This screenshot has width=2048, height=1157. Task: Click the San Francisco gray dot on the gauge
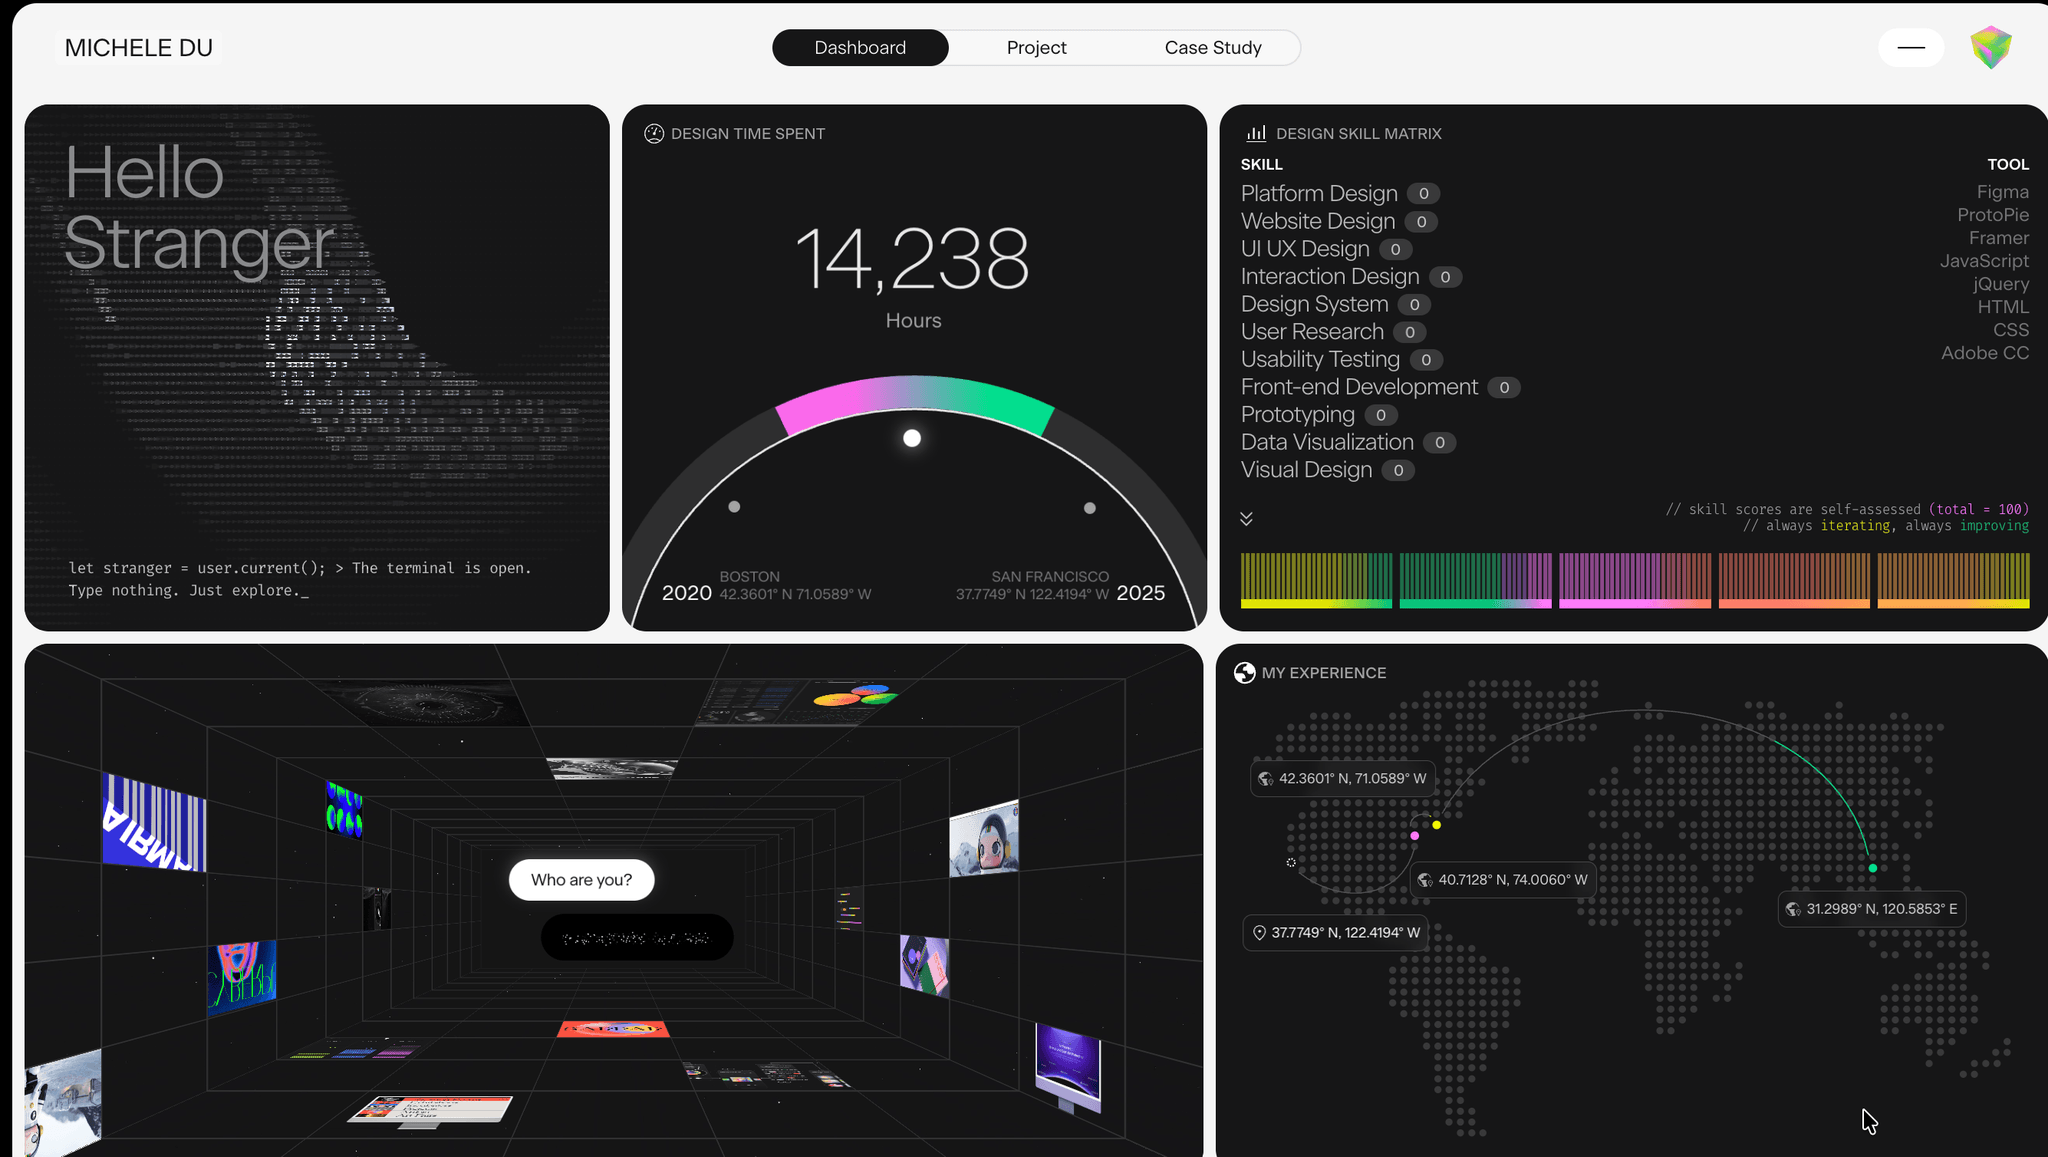1090,508
